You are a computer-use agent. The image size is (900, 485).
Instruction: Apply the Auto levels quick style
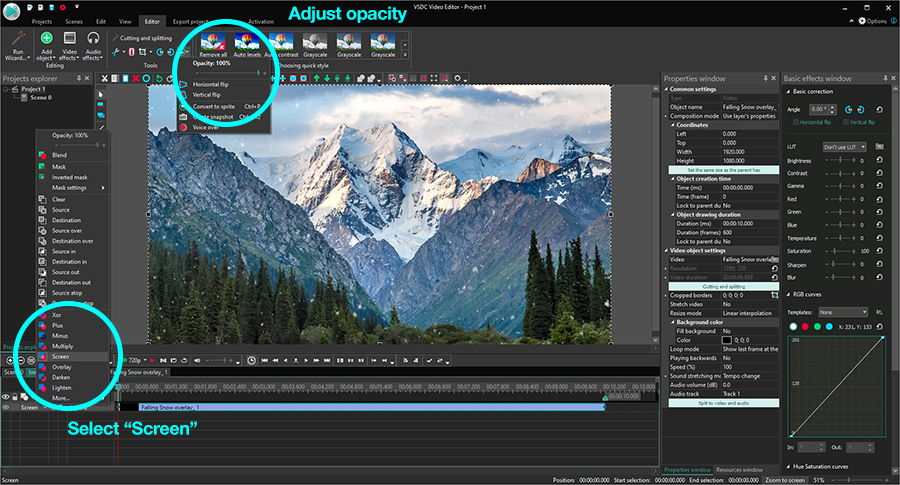click(x=247, y=45)
